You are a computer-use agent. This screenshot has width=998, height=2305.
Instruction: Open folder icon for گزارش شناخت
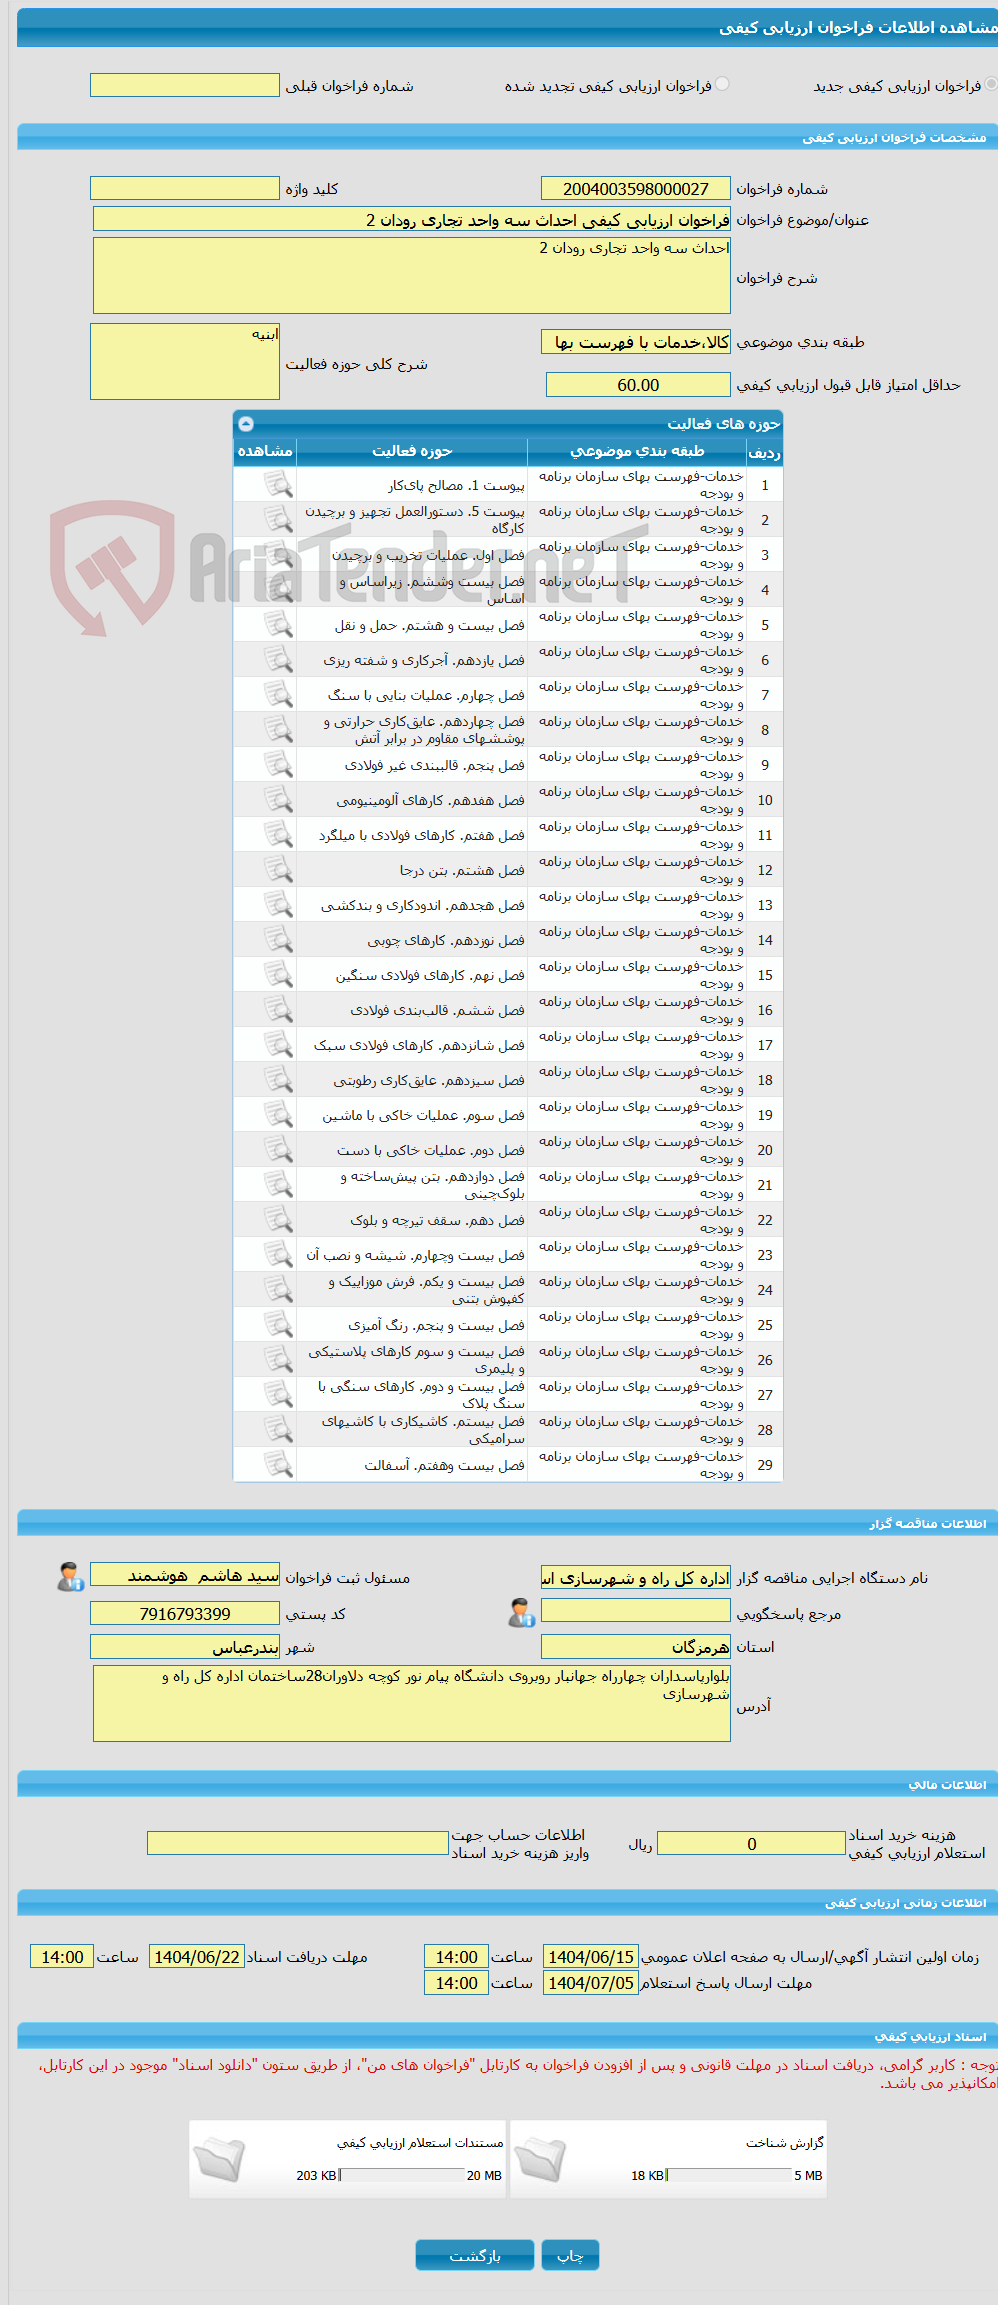[x=540, y=2159]
